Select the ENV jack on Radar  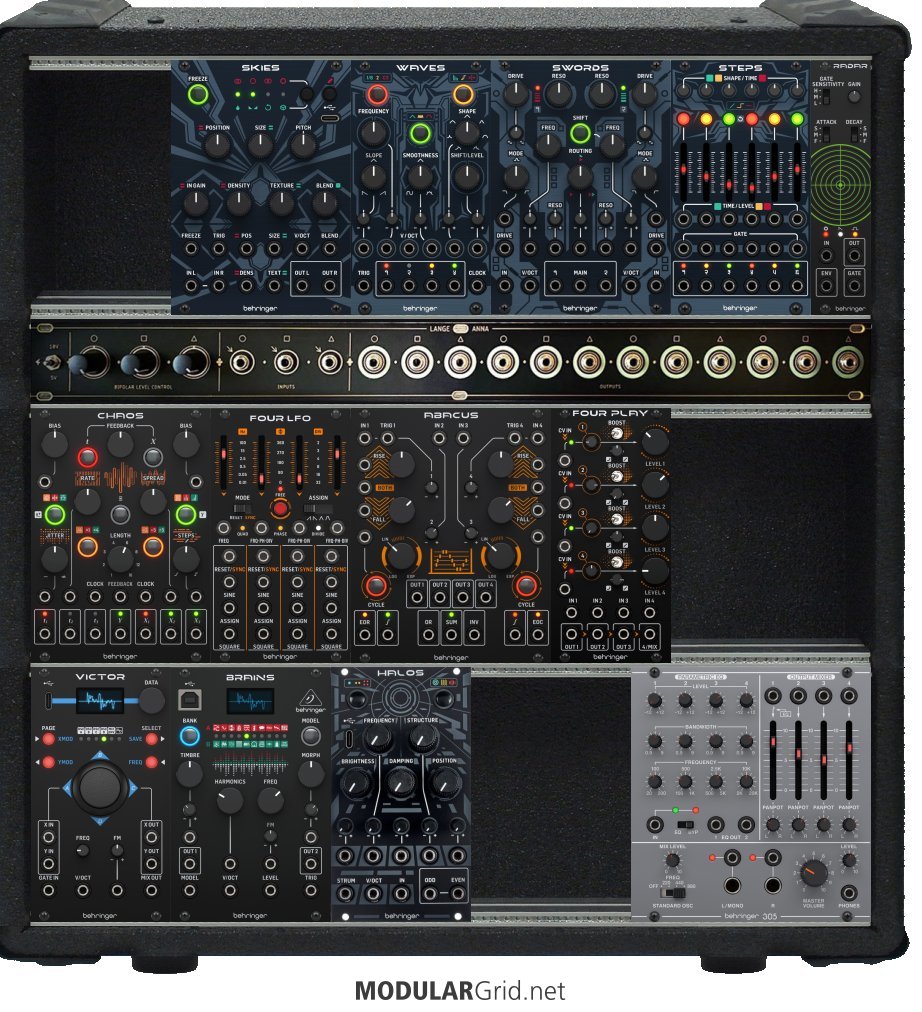tap(827, 286)
